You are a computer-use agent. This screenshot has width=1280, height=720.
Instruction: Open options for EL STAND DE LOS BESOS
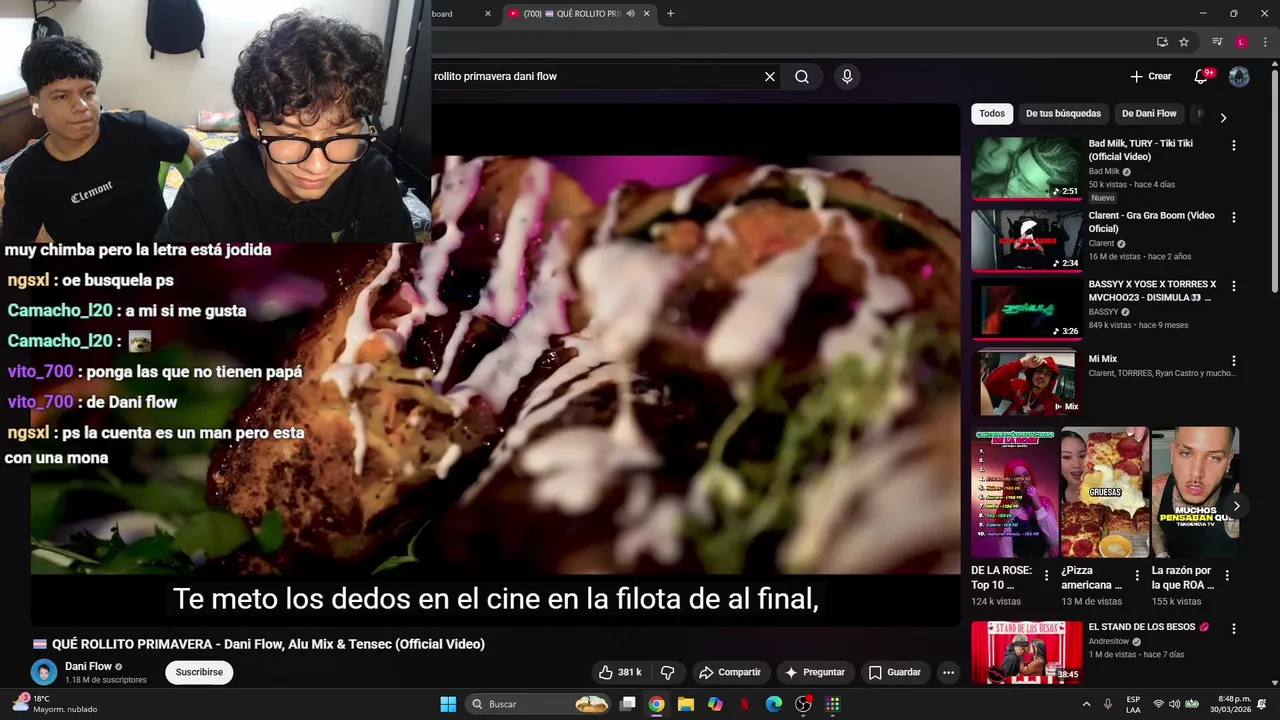tap(1233, 629)
